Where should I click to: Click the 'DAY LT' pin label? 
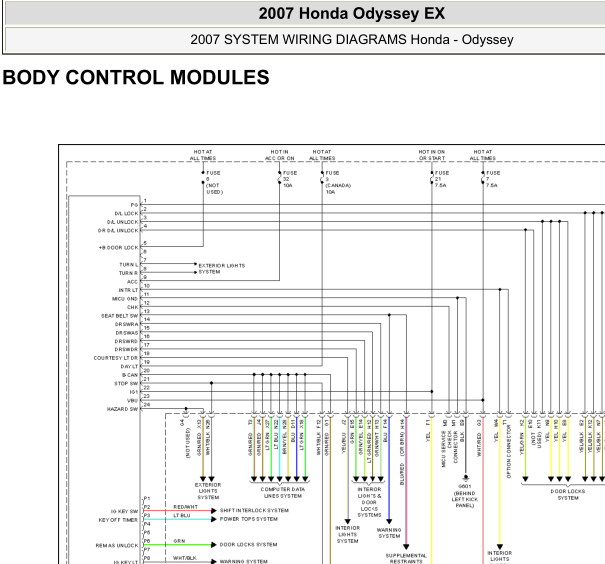point(129,366)
